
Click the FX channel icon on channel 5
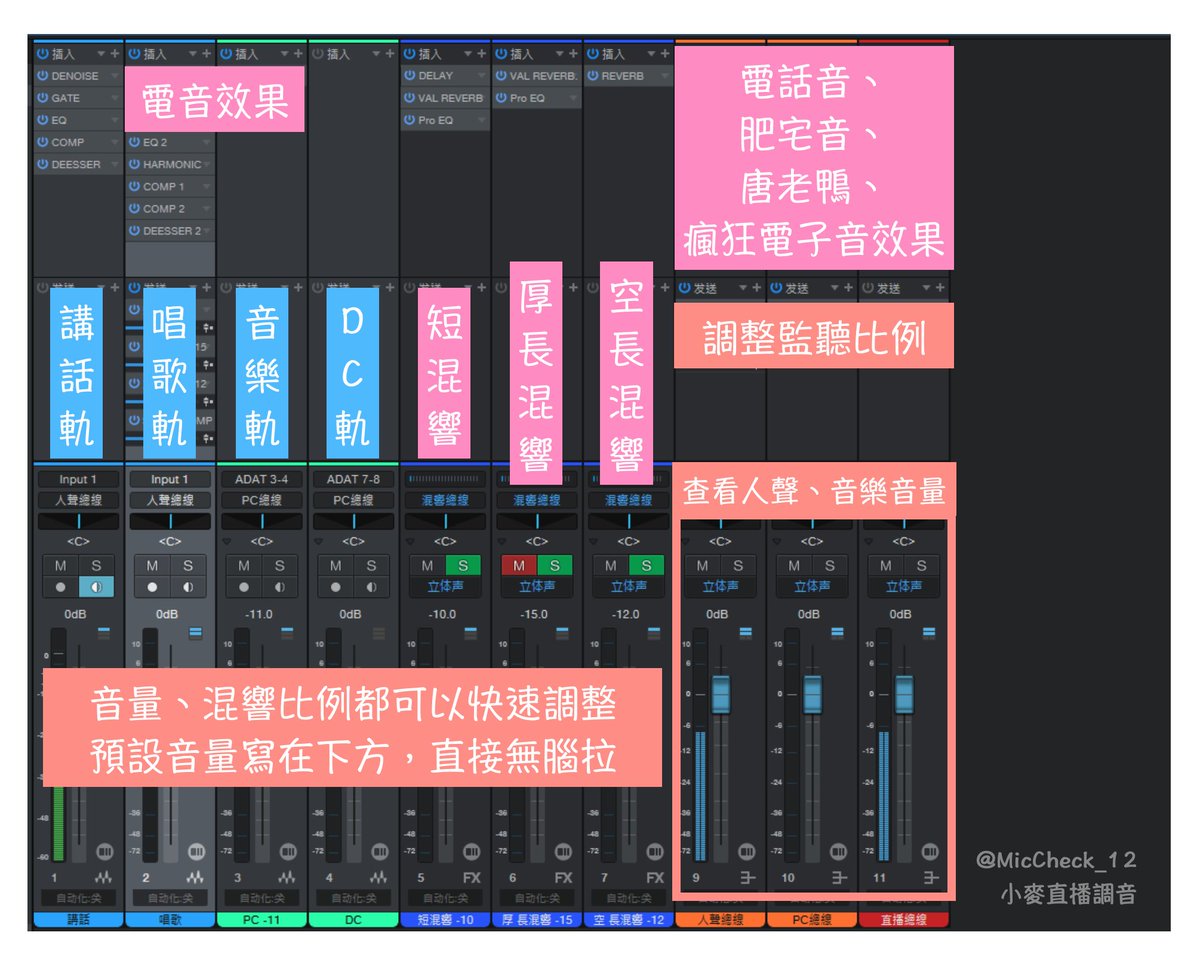[471, 877]
